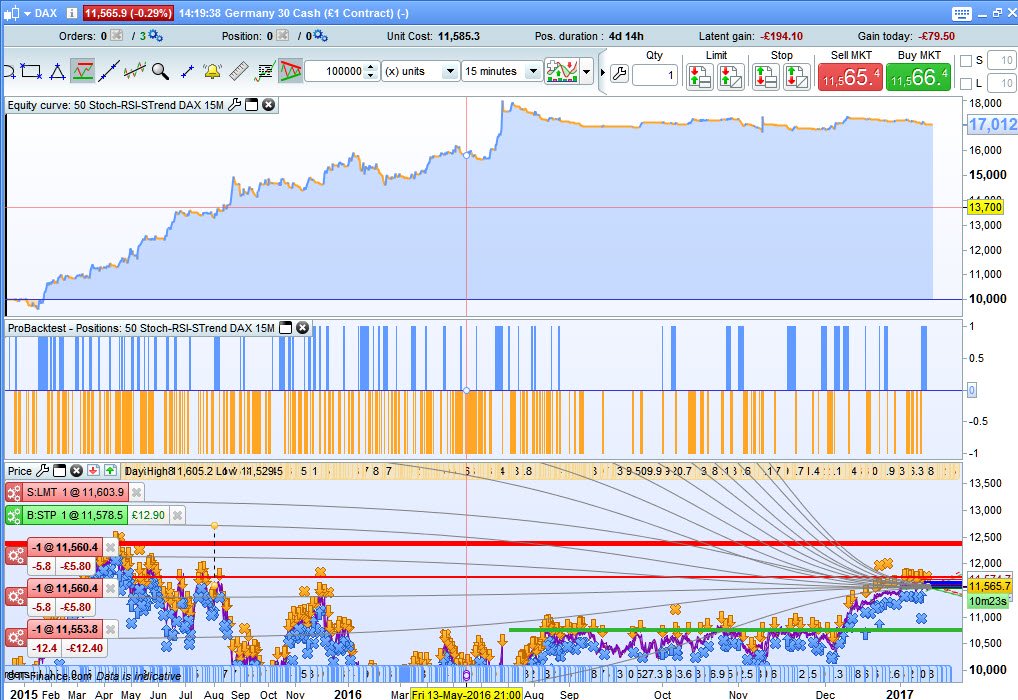Enable the L checkbox

tap(965, 83)
